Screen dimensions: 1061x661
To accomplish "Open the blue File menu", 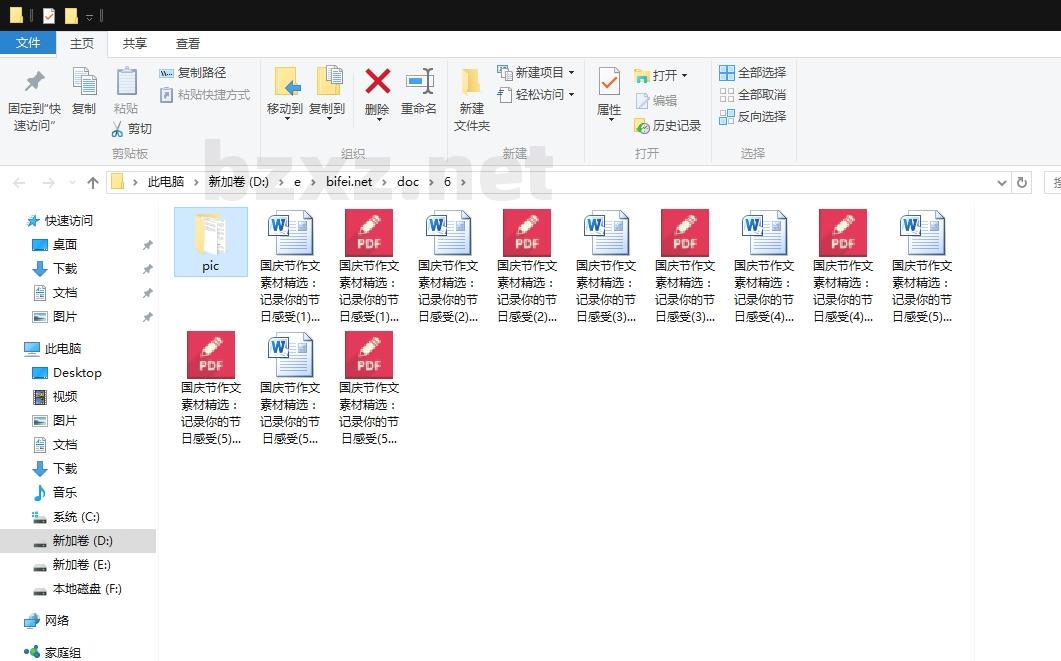I will [28, 43].
